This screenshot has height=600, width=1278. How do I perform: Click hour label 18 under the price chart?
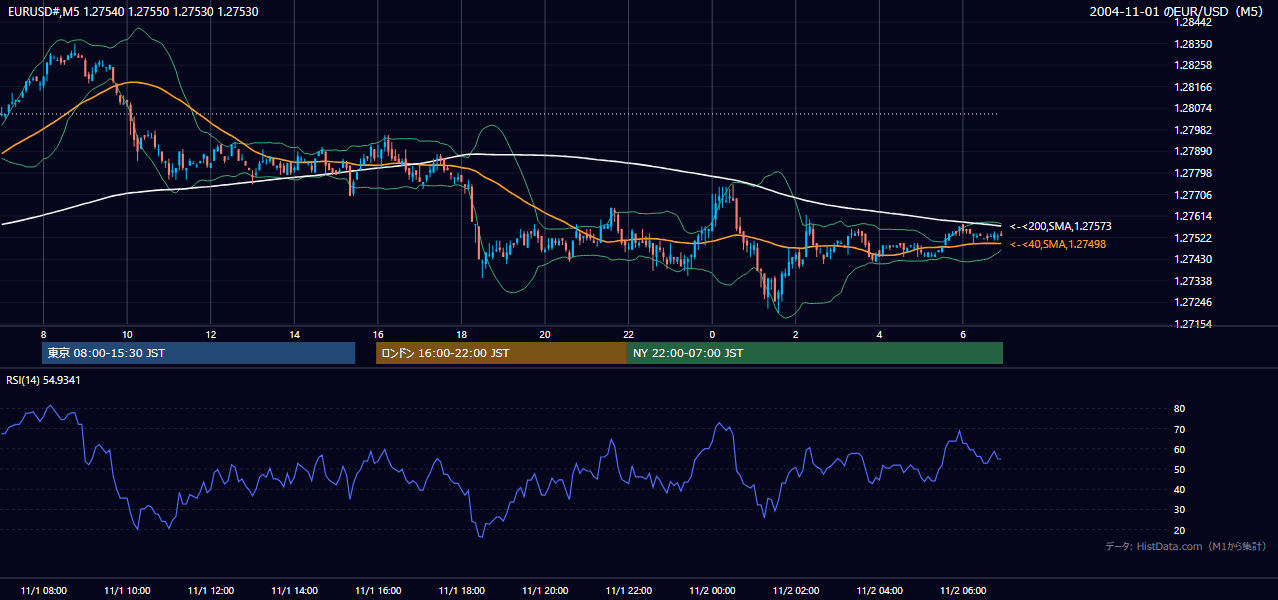[461, 334]
